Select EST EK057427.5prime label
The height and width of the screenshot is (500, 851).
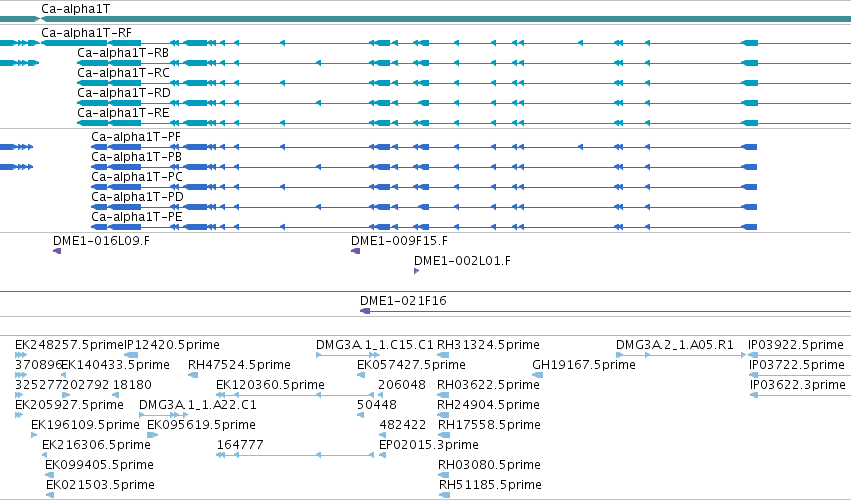click(411, 365)
